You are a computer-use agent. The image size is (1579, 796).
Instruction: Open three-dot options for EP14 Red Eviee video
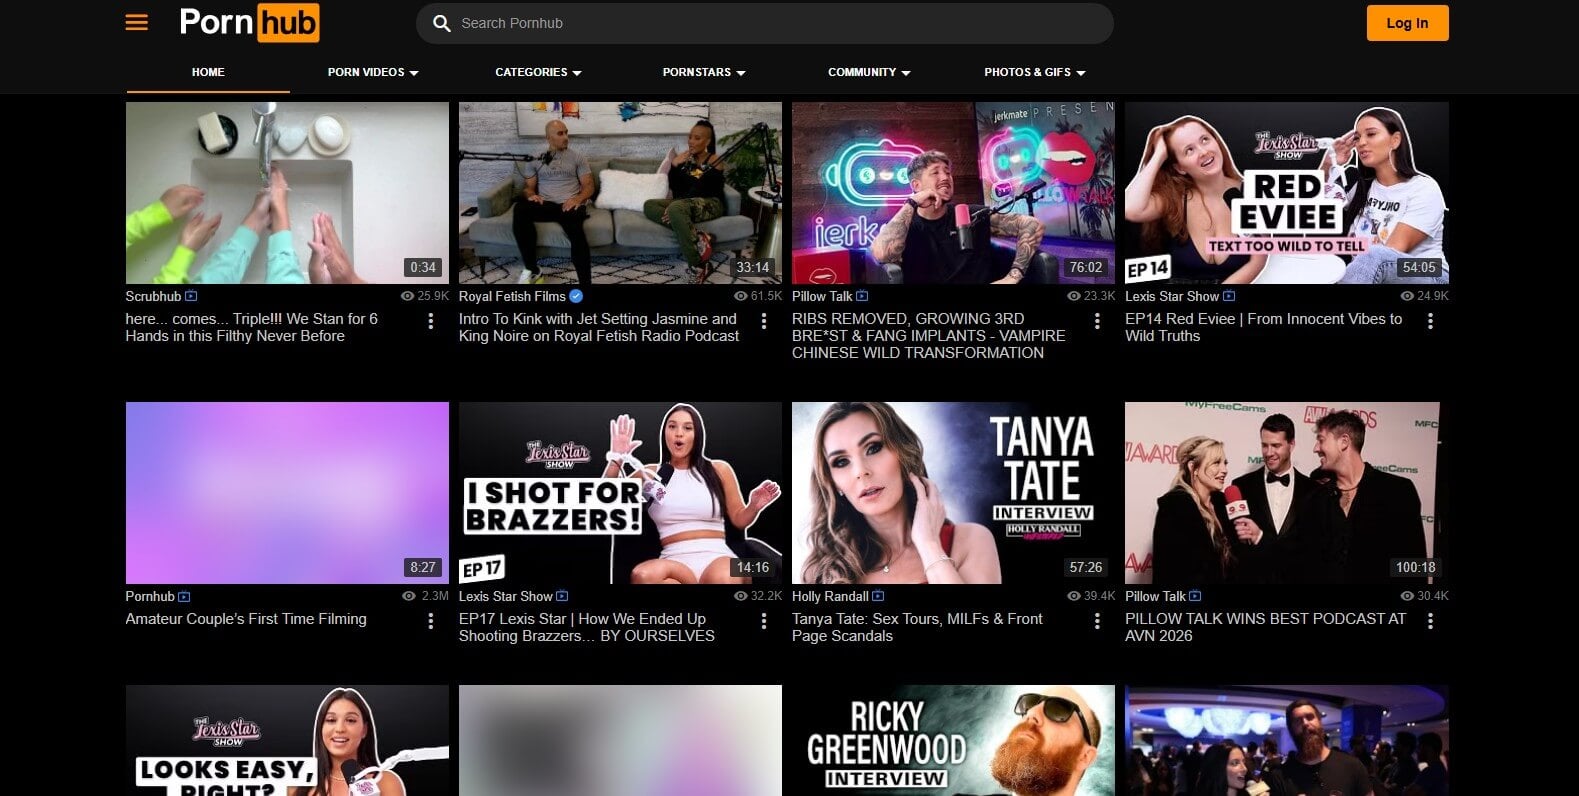coord(1430,321)
